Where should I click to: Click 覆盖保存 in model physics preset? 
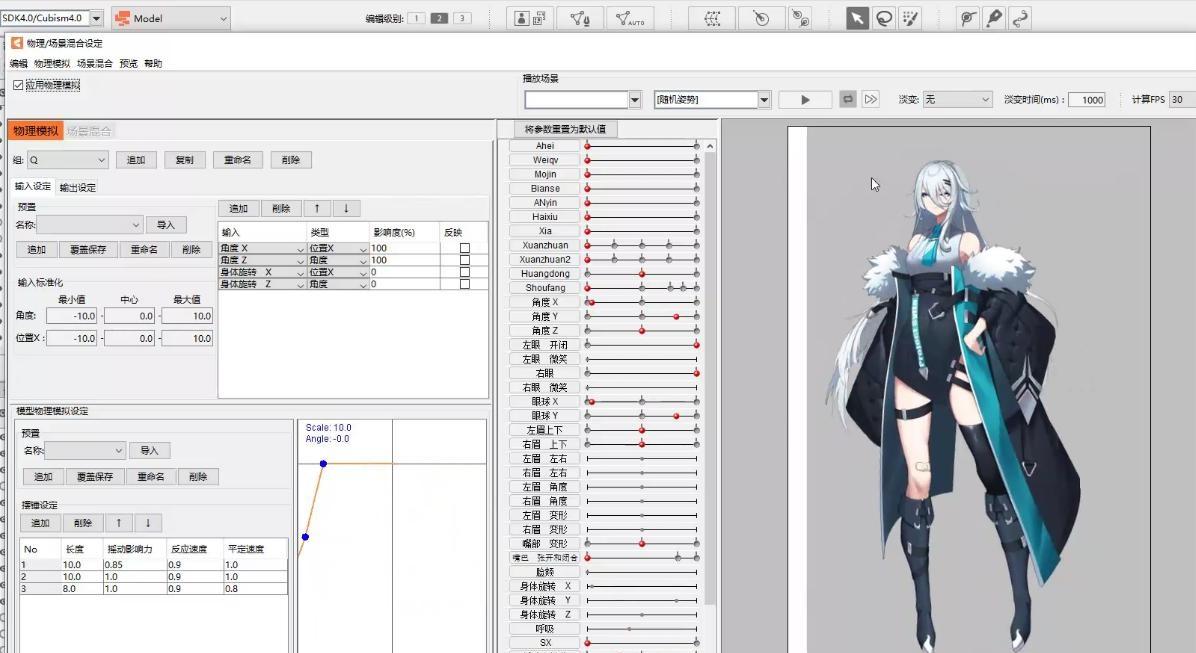point(95,477)
